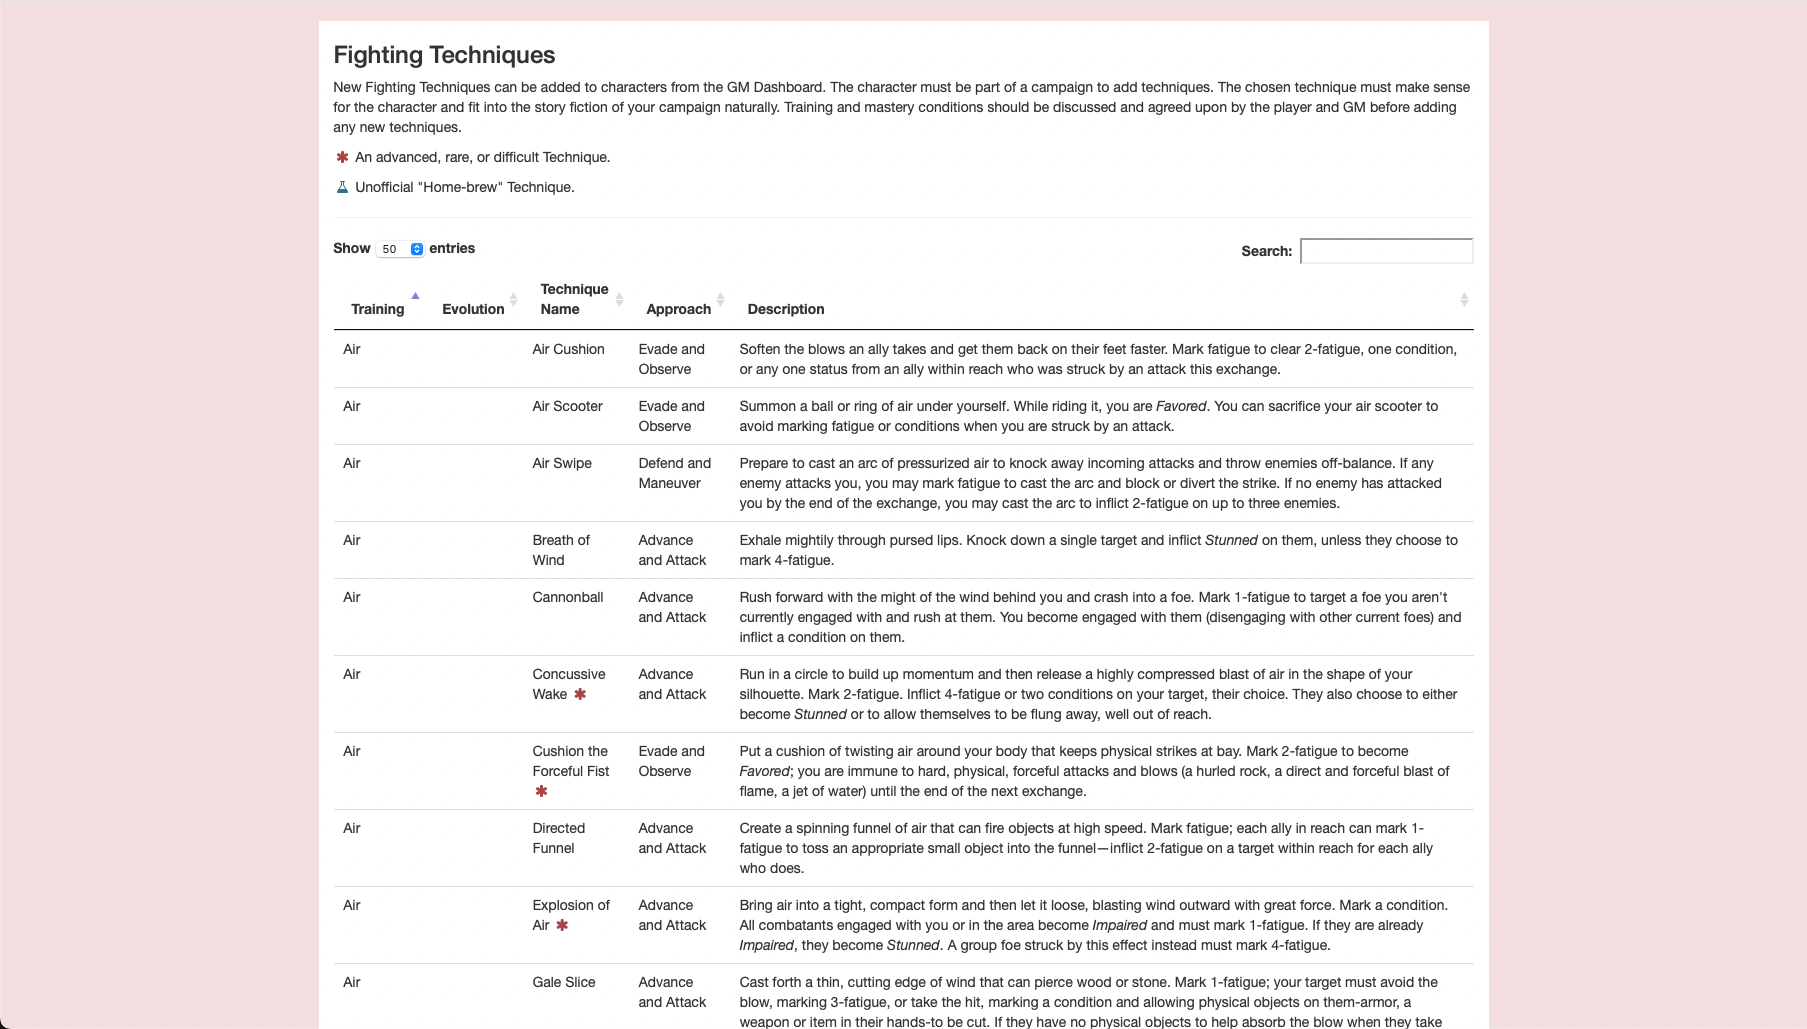
Task: Click the Description column sort arrows
Action: coord(1463,300)
